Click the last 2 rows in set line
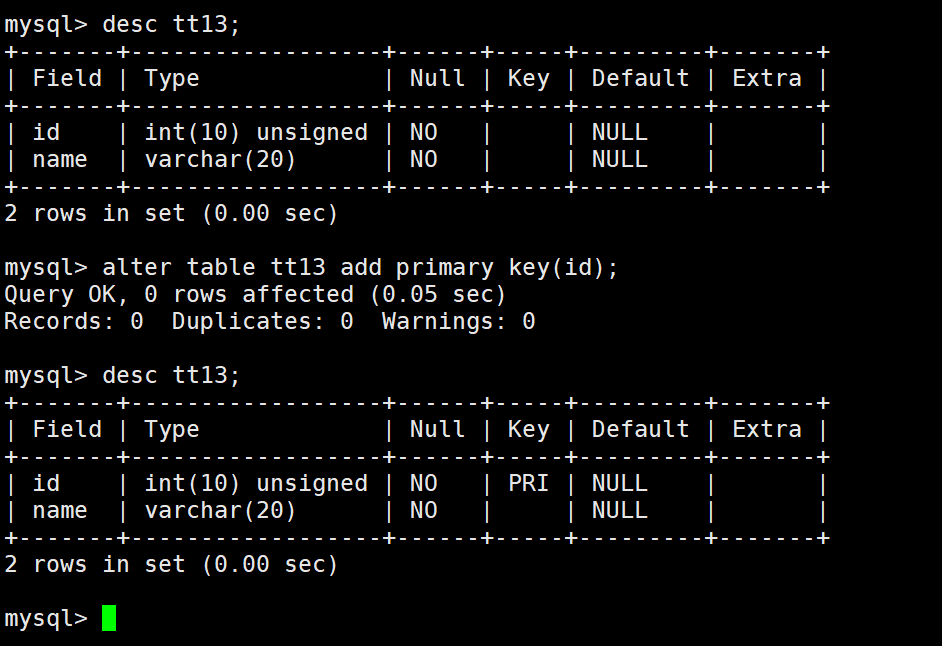This screenshot has width=942, height=646. pos(171,564)
